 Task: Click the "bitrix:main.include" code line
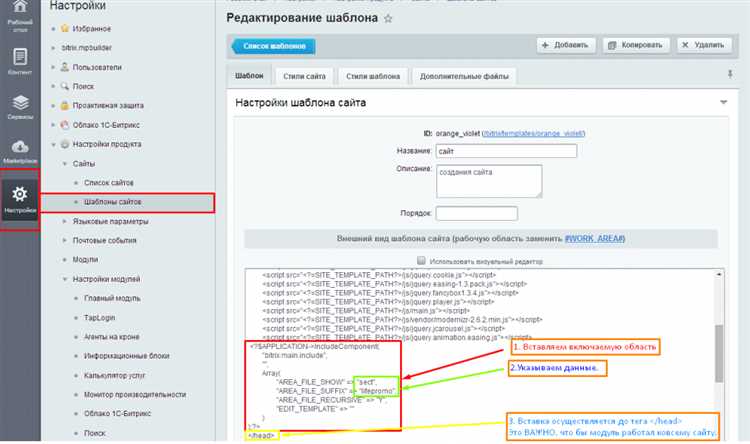(294, 355)
